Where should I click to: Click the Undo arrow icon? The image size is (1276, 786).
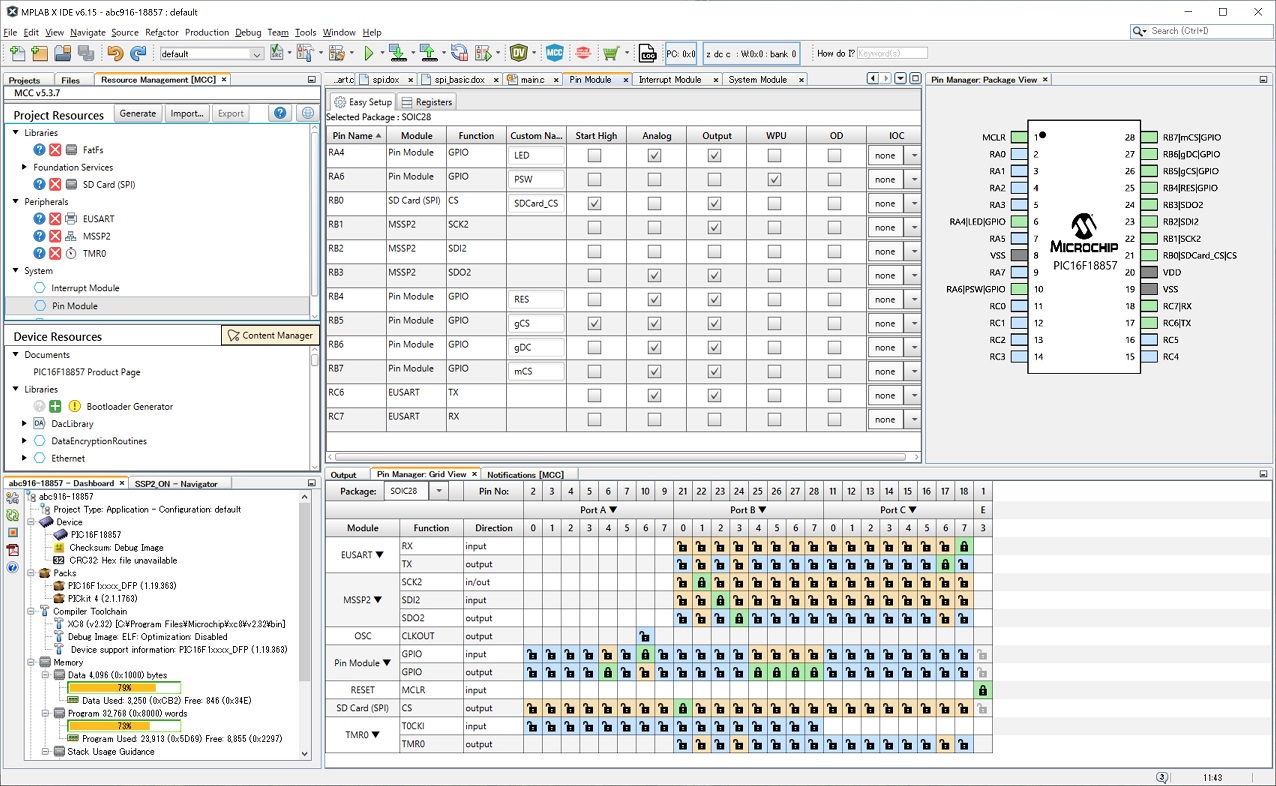tap(115, 53)
